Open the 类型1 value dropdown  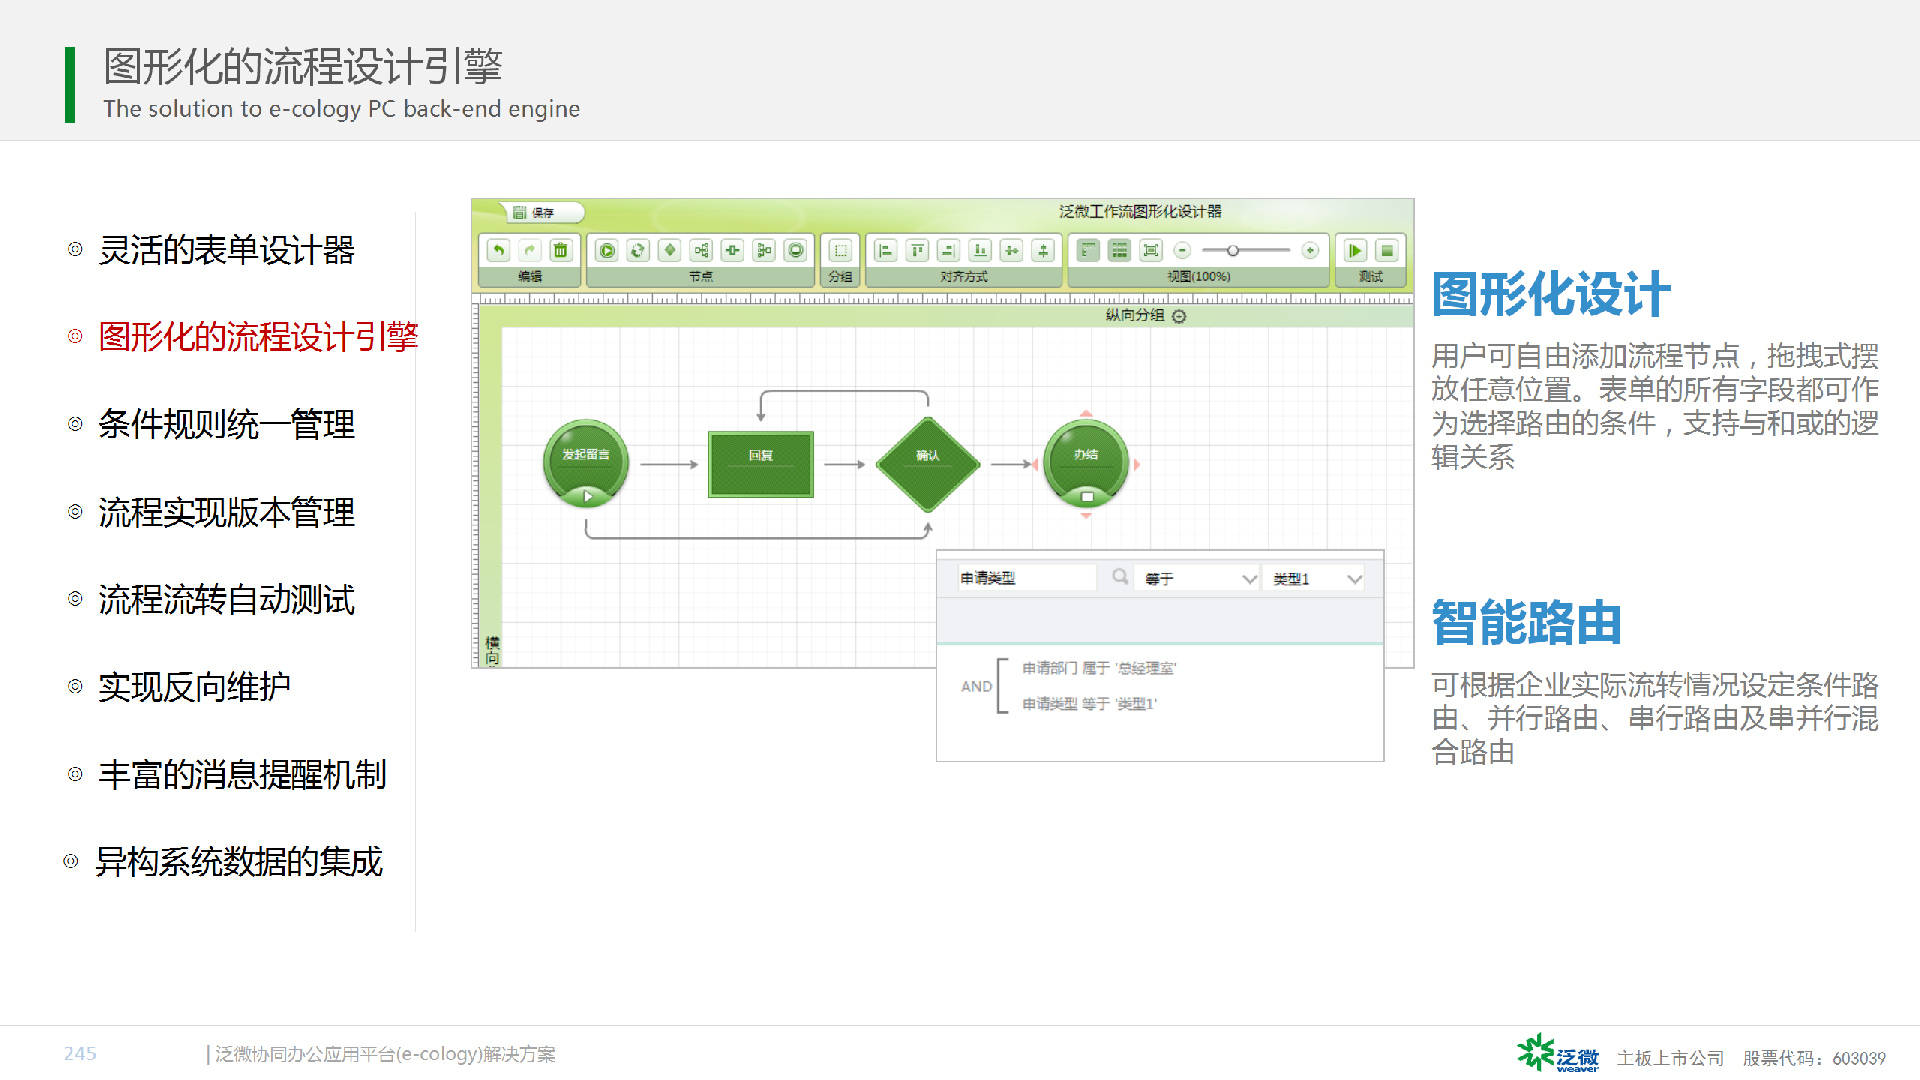point(1315,578)
